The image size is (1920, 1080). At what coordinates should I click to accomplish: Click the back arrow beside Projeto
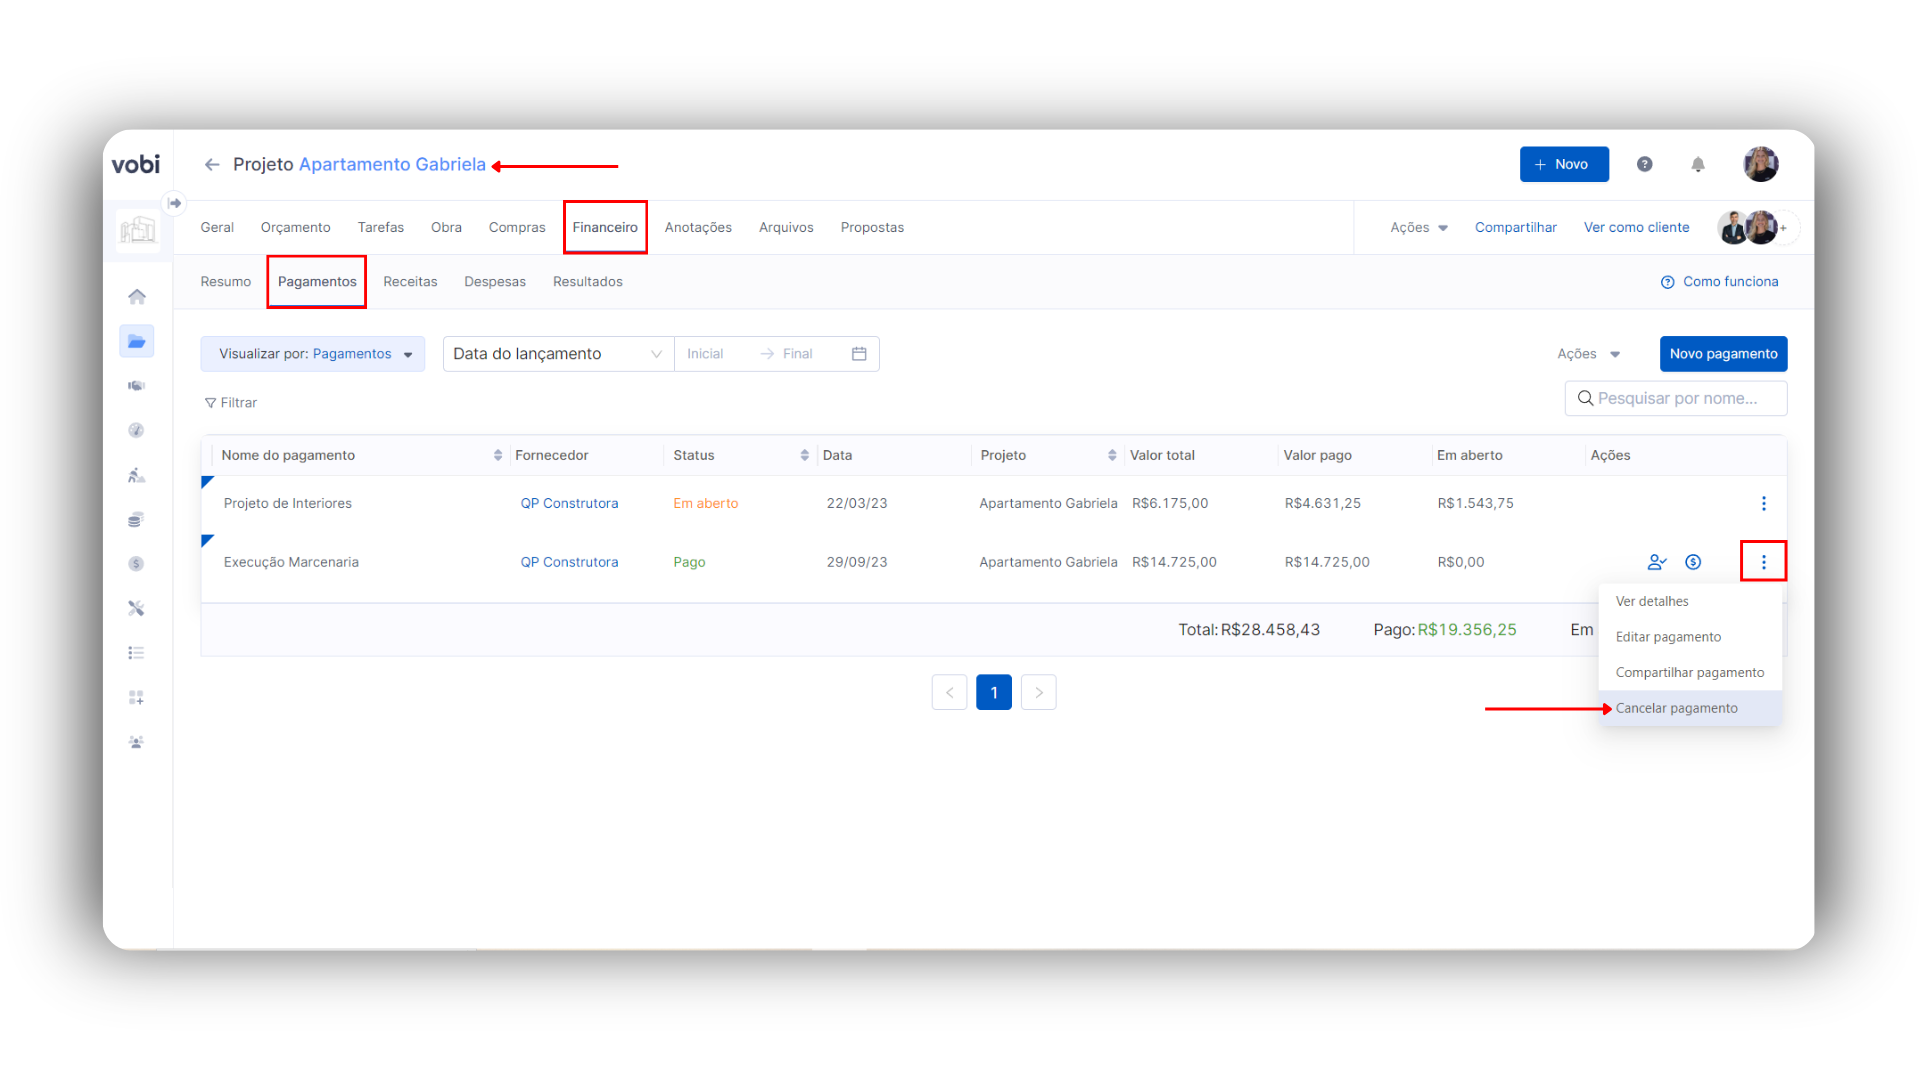[x=212, y=165]
